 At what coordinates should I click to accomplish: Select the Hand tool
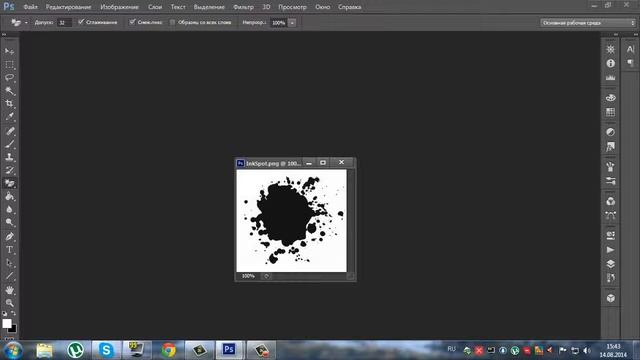click(9, 290)
